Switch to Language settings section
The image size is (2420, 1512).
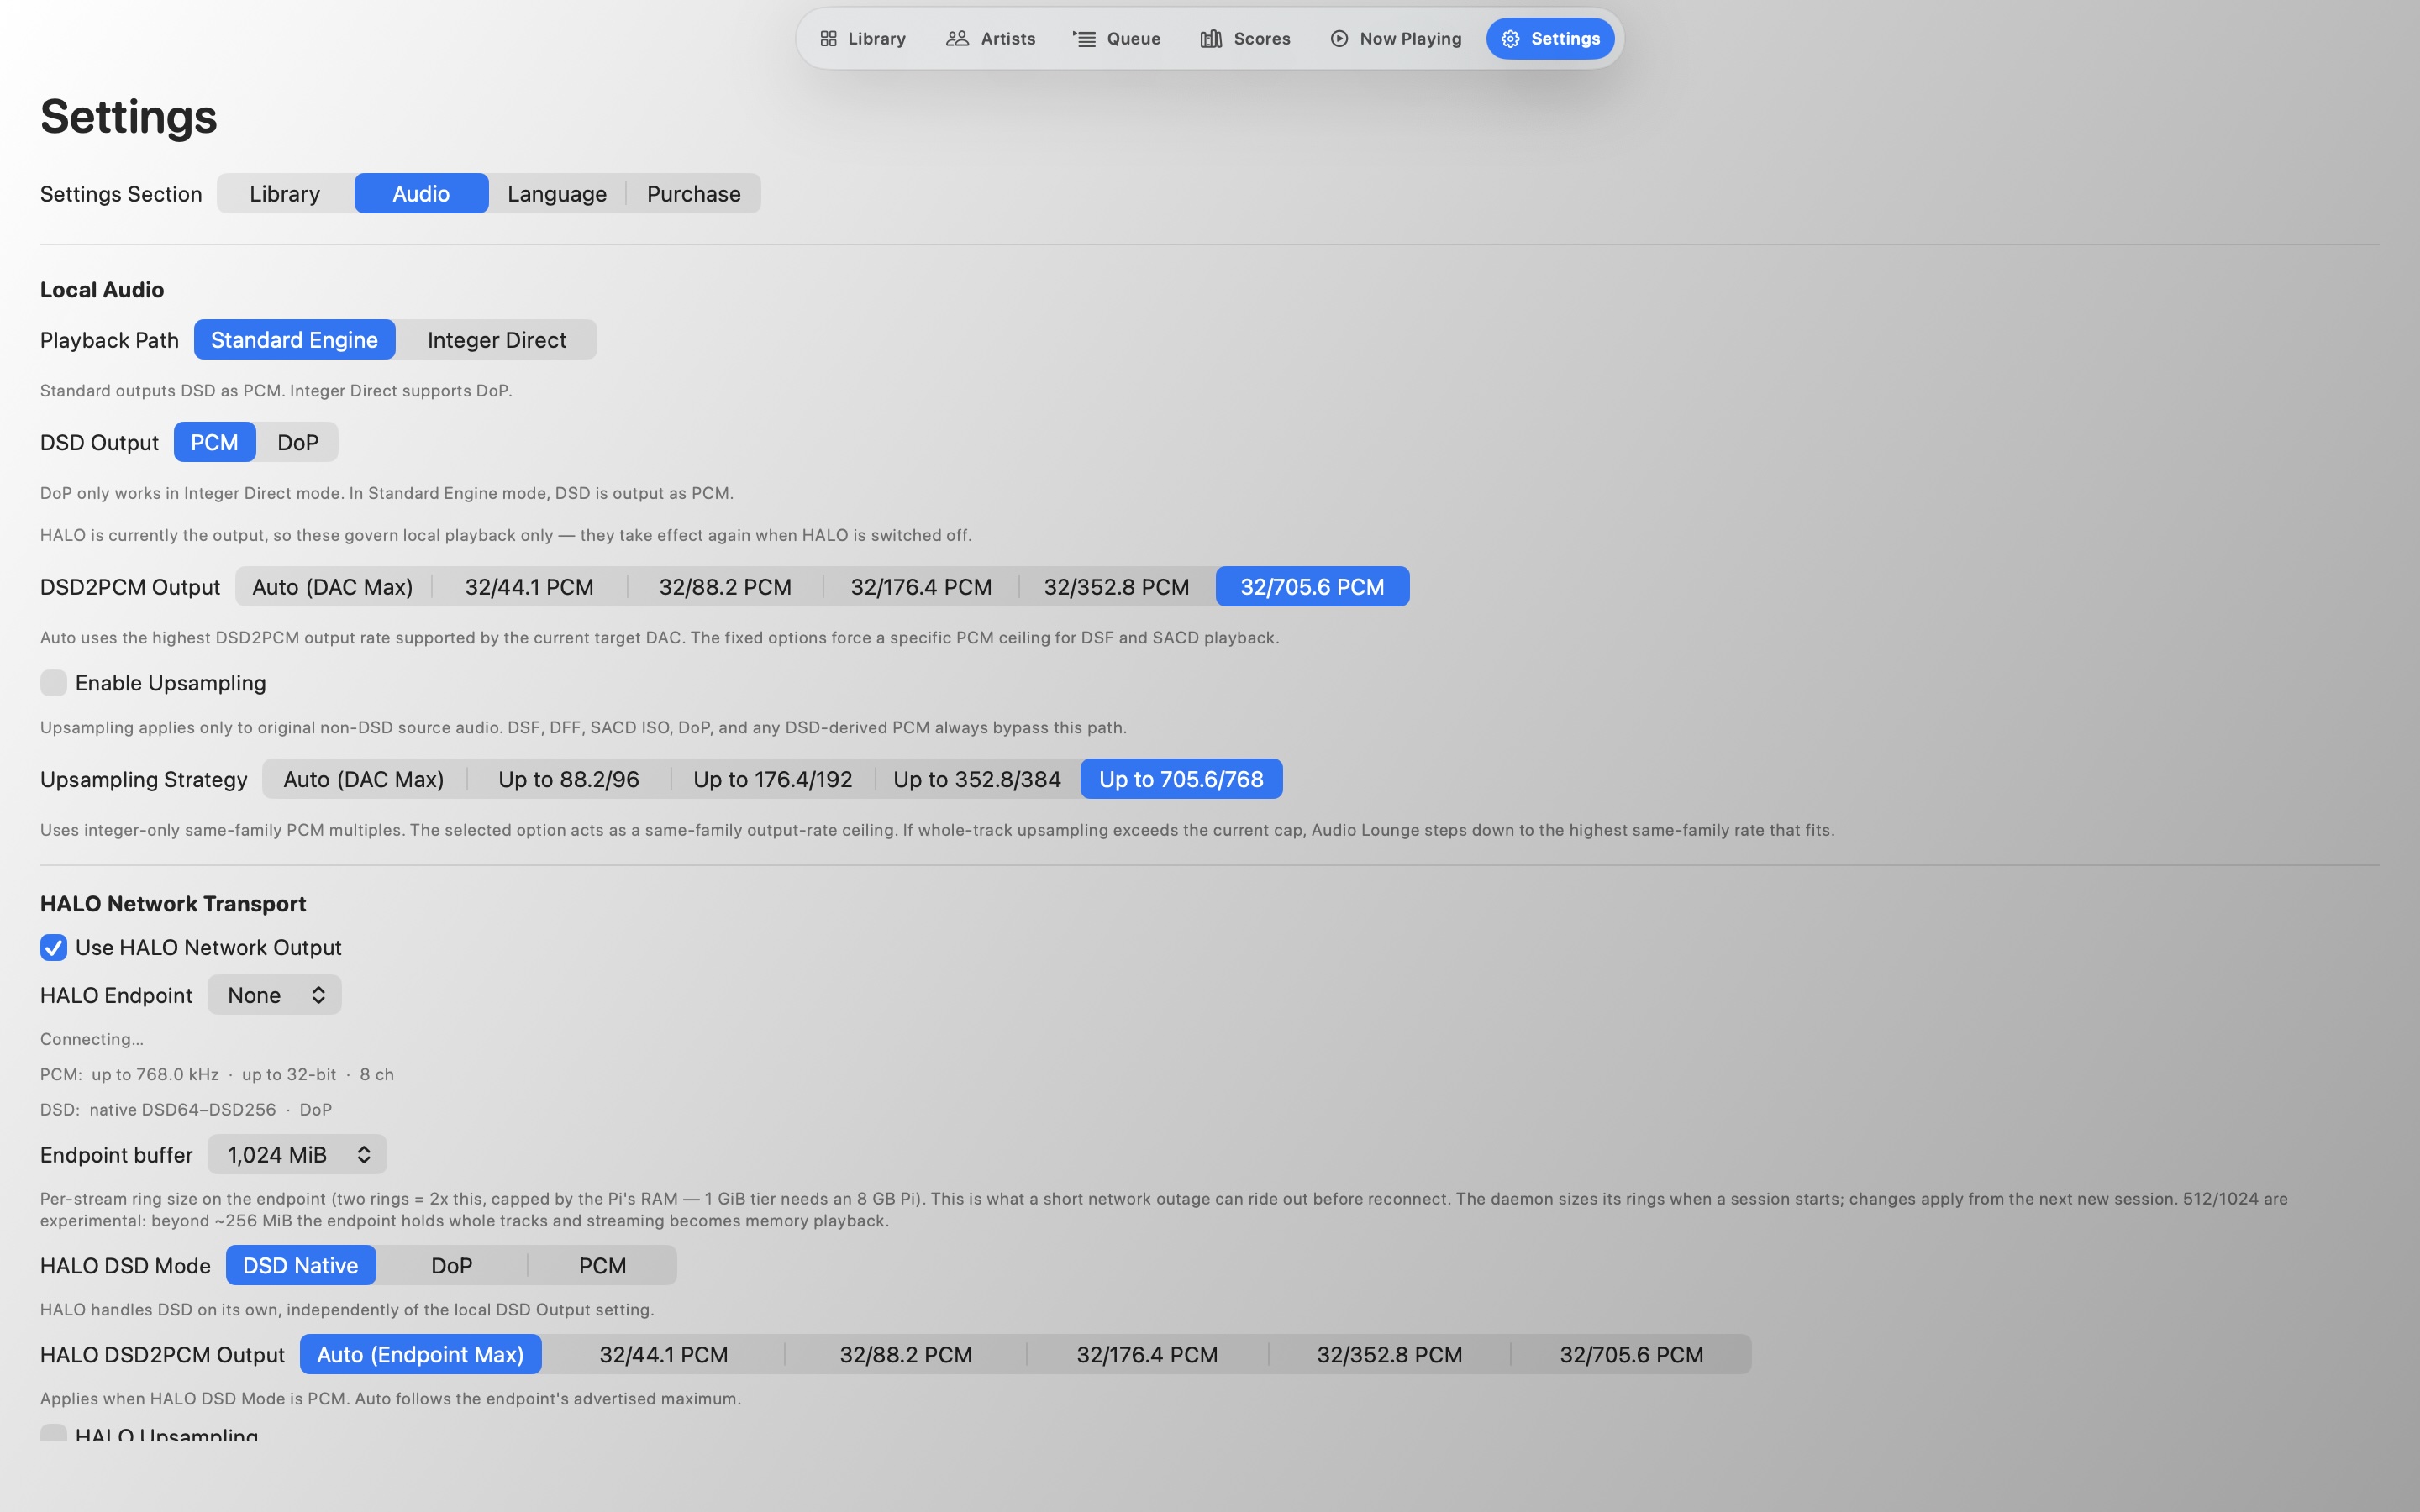[x=557, y=194]
